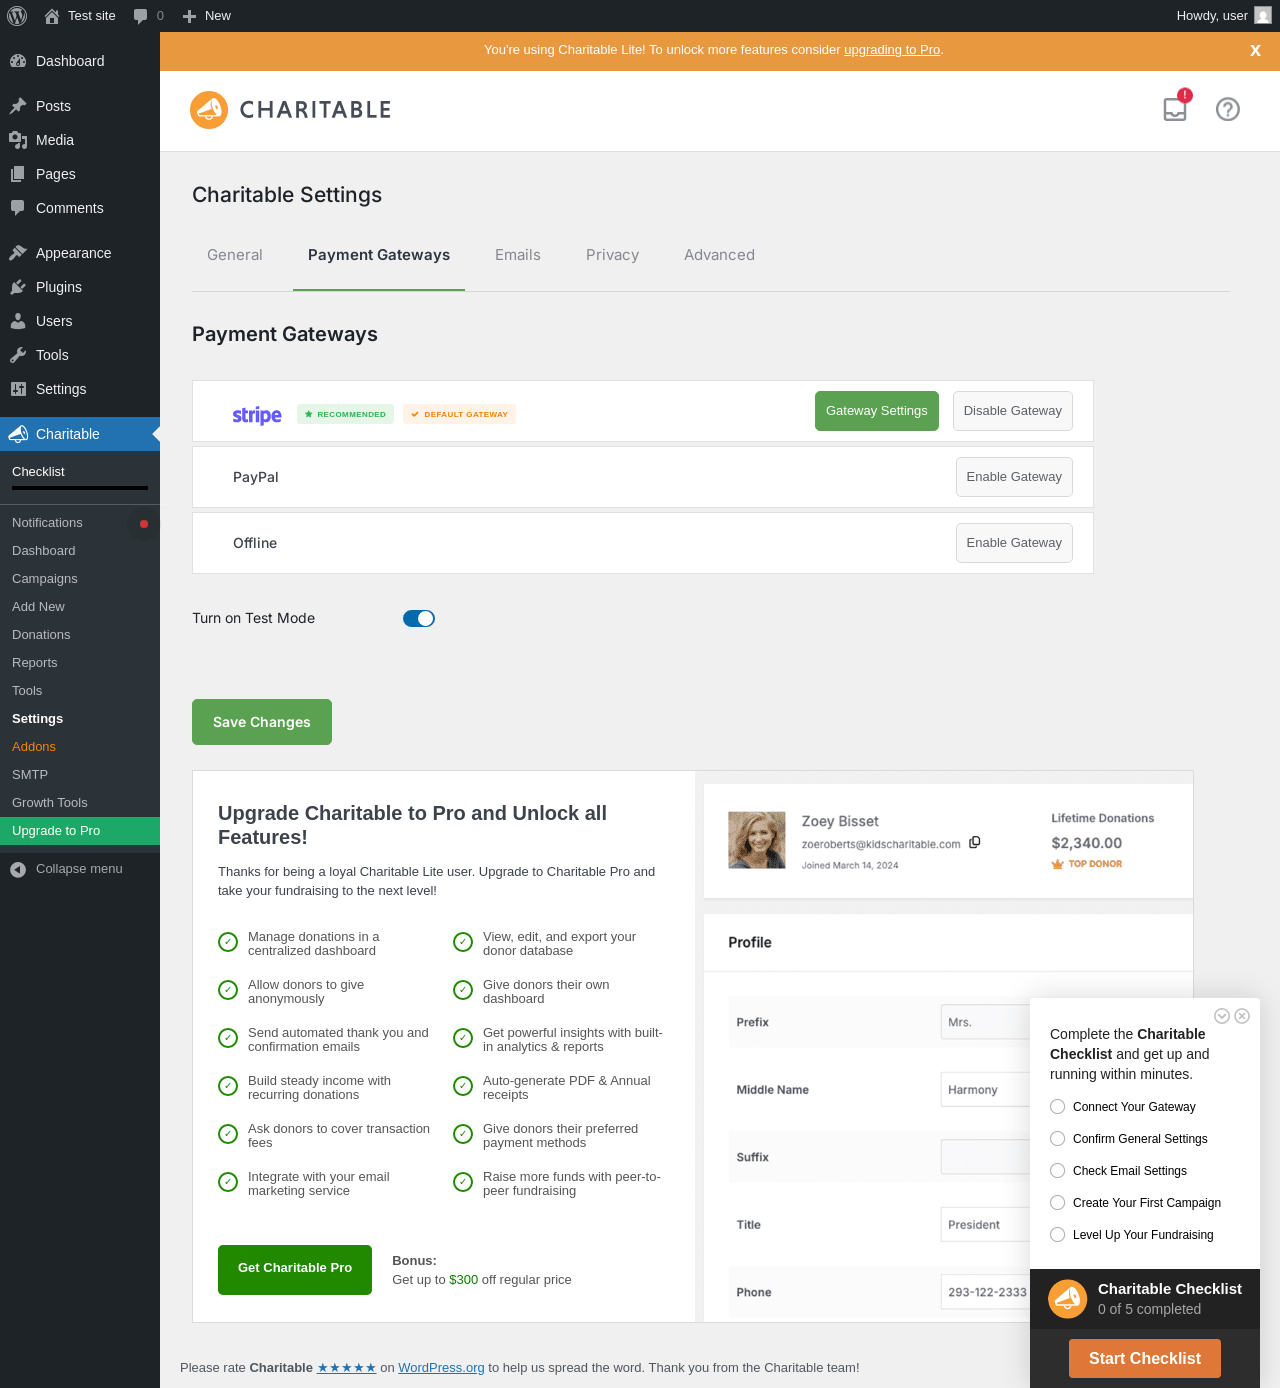Switch to the General tab

tap(235, 255)
